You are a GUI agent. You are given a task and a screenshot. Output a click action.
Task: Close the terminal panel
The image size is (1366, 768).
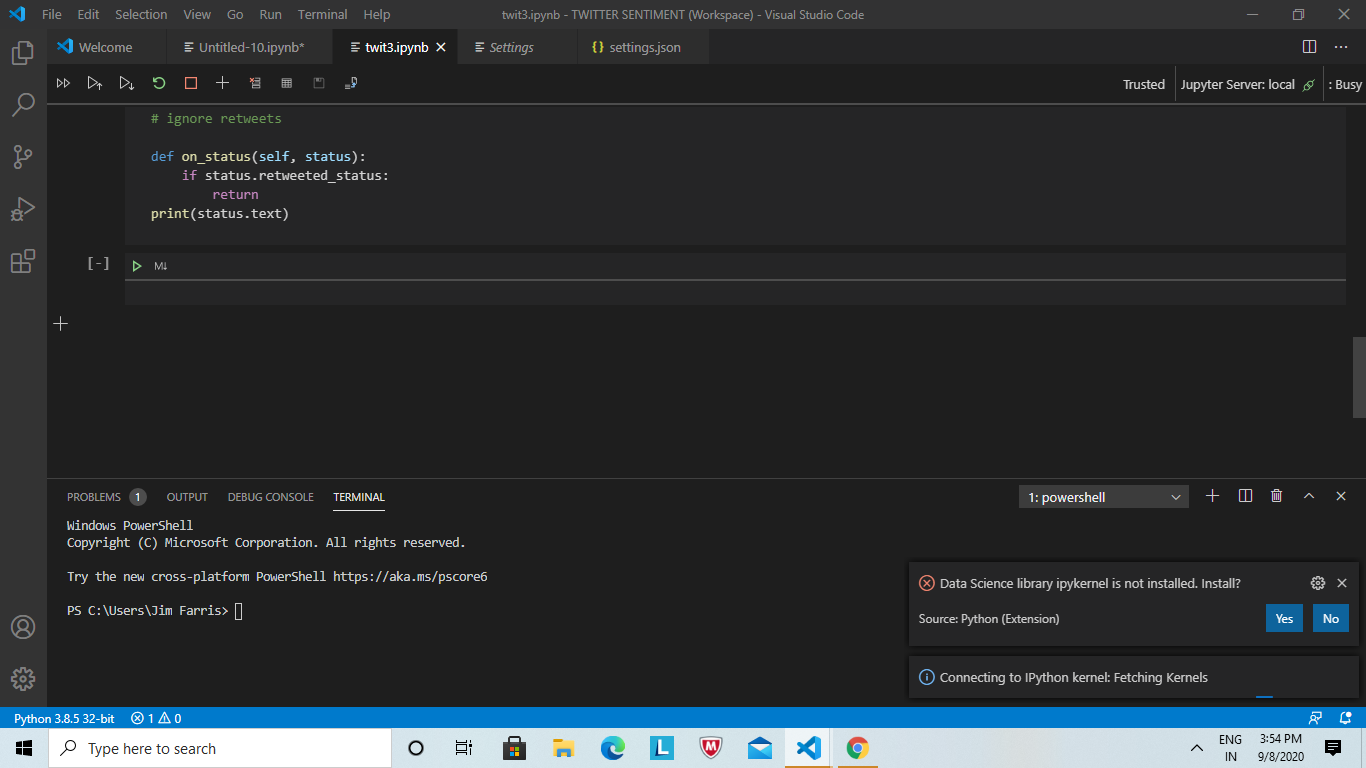point(1341,496)
